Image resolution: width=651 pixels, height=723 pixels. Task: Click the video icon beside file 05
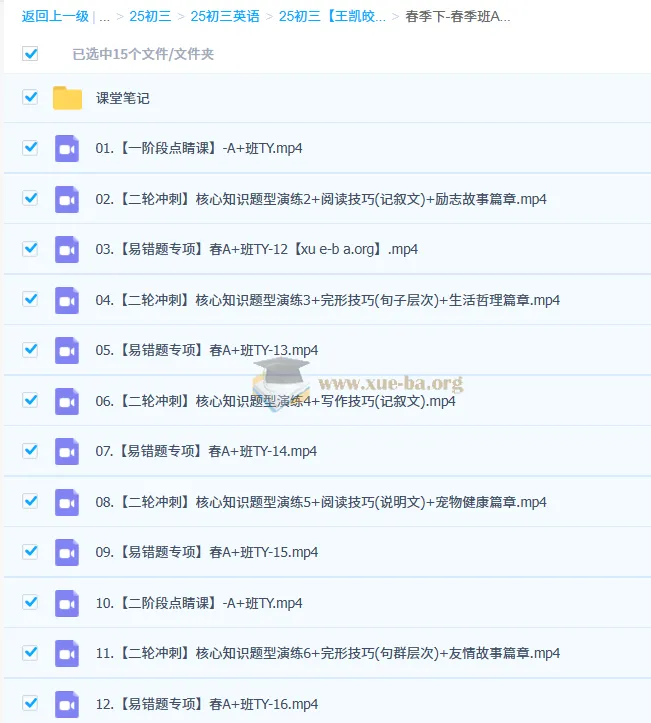67,350
